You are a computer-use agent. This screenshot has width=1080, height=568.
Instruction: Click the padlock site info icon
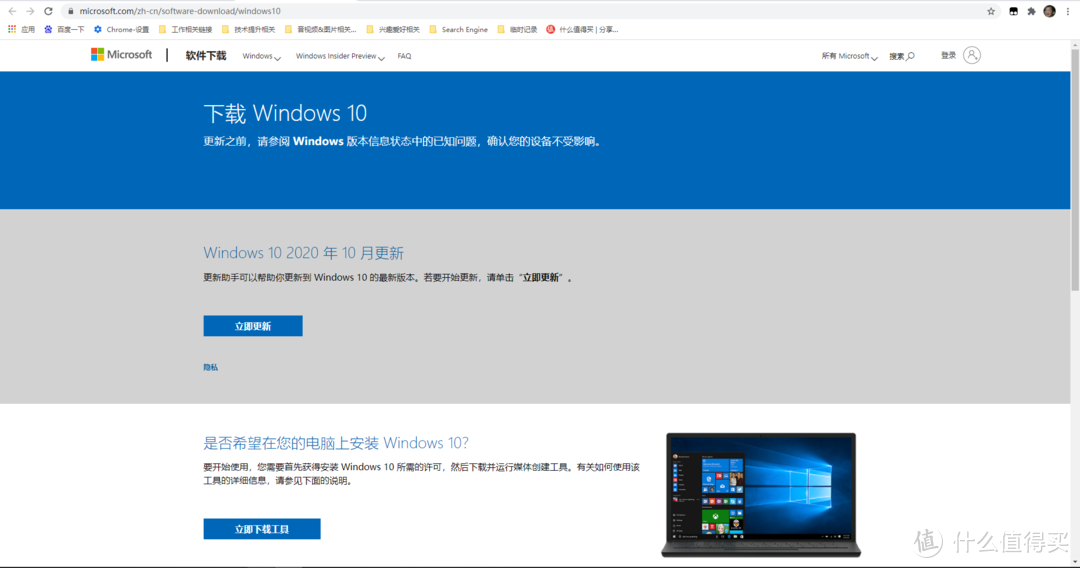[x=70, y=11]
